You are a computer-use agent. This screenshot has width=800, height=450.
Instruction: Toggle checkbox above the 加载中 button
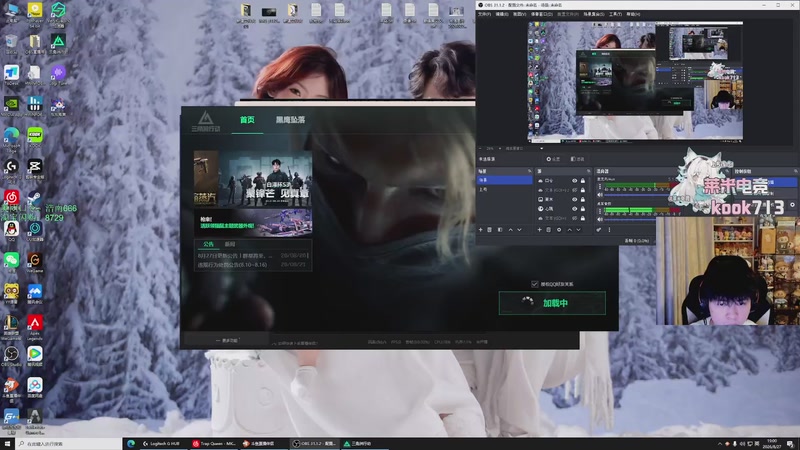pyautogui.click(x=535, y=284)
